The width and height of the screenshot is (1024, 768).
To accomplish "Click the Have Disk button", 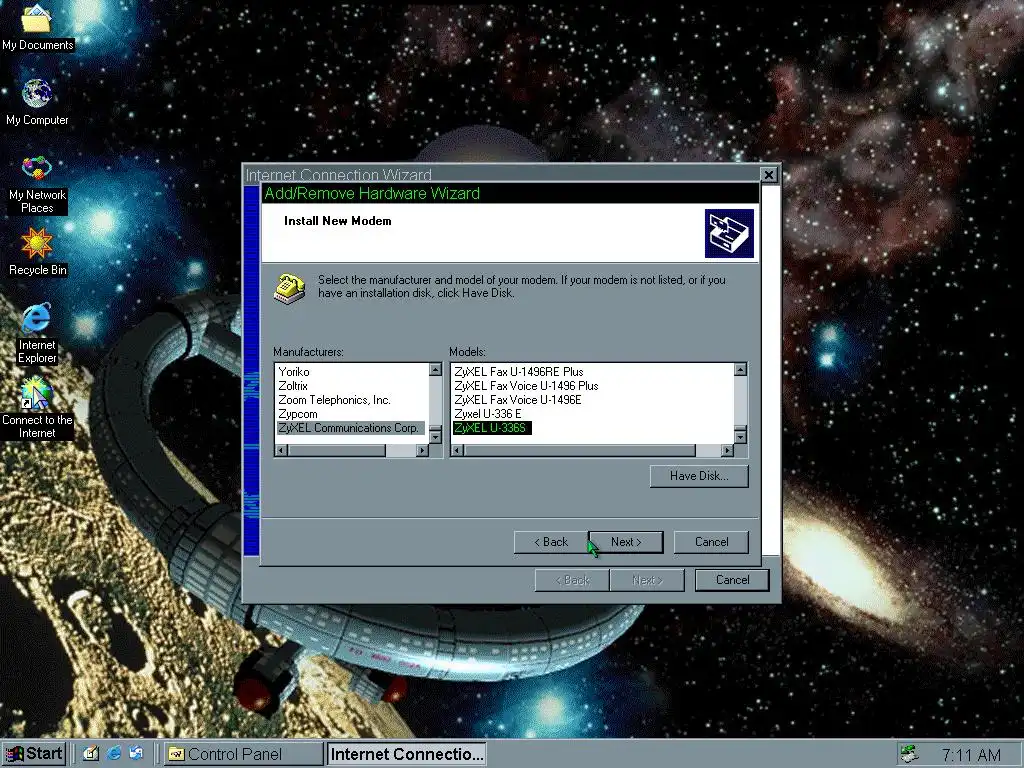I will [699, 476].
